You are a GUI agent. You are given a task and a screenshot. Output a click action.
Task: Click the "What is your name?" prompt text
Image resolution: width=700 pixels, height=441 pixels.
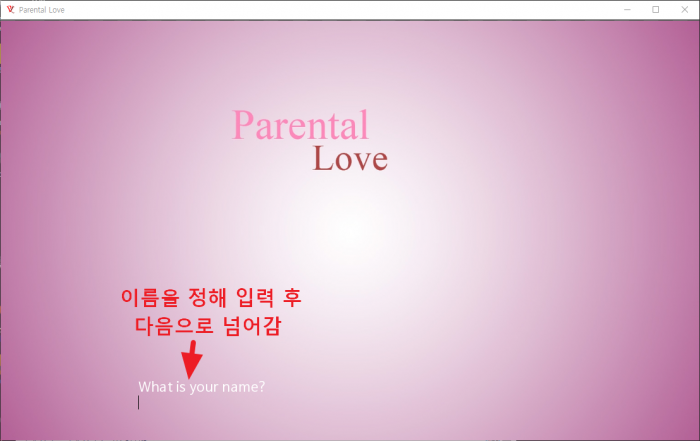pos(201,387)
